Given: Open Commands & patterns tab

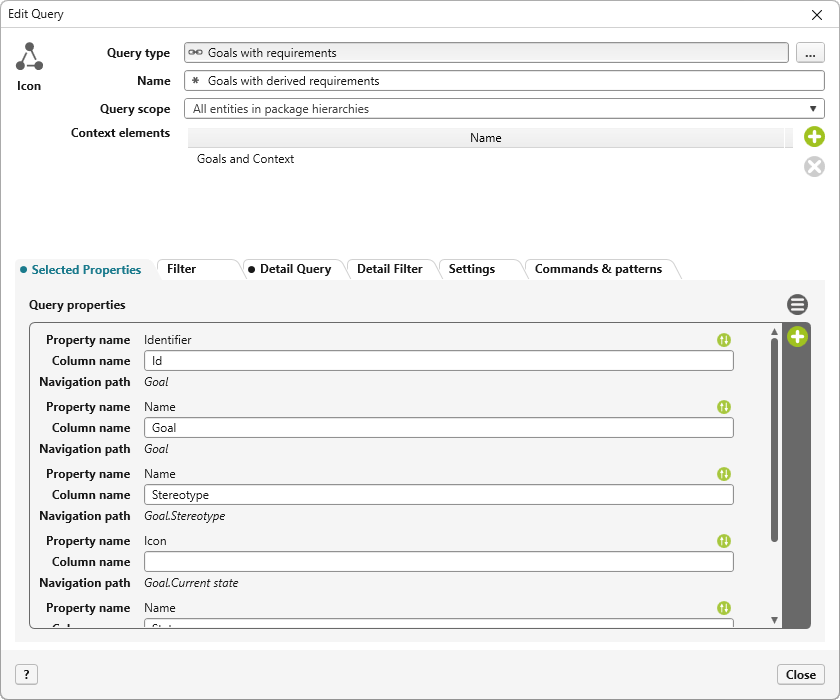Looking at the screenshot, I should click(x=598, y=269).
